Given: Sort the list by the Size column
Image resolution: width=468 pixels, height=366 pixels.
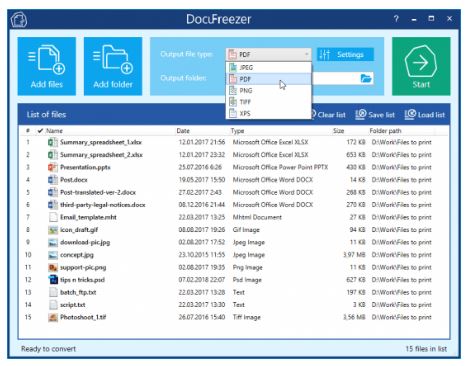Looking at the screenshot, I should click(x=338, y=131).
